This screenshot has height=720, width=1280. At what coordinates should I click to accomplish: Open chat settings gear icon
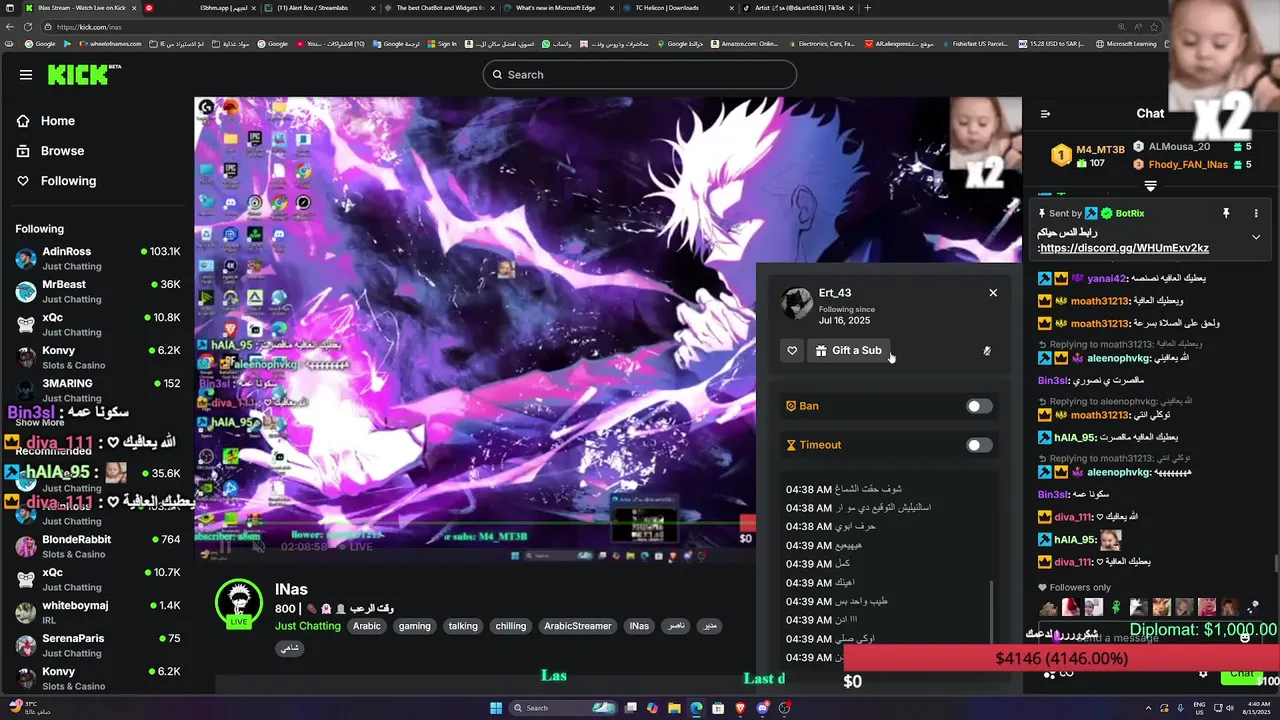[1203, 674]
